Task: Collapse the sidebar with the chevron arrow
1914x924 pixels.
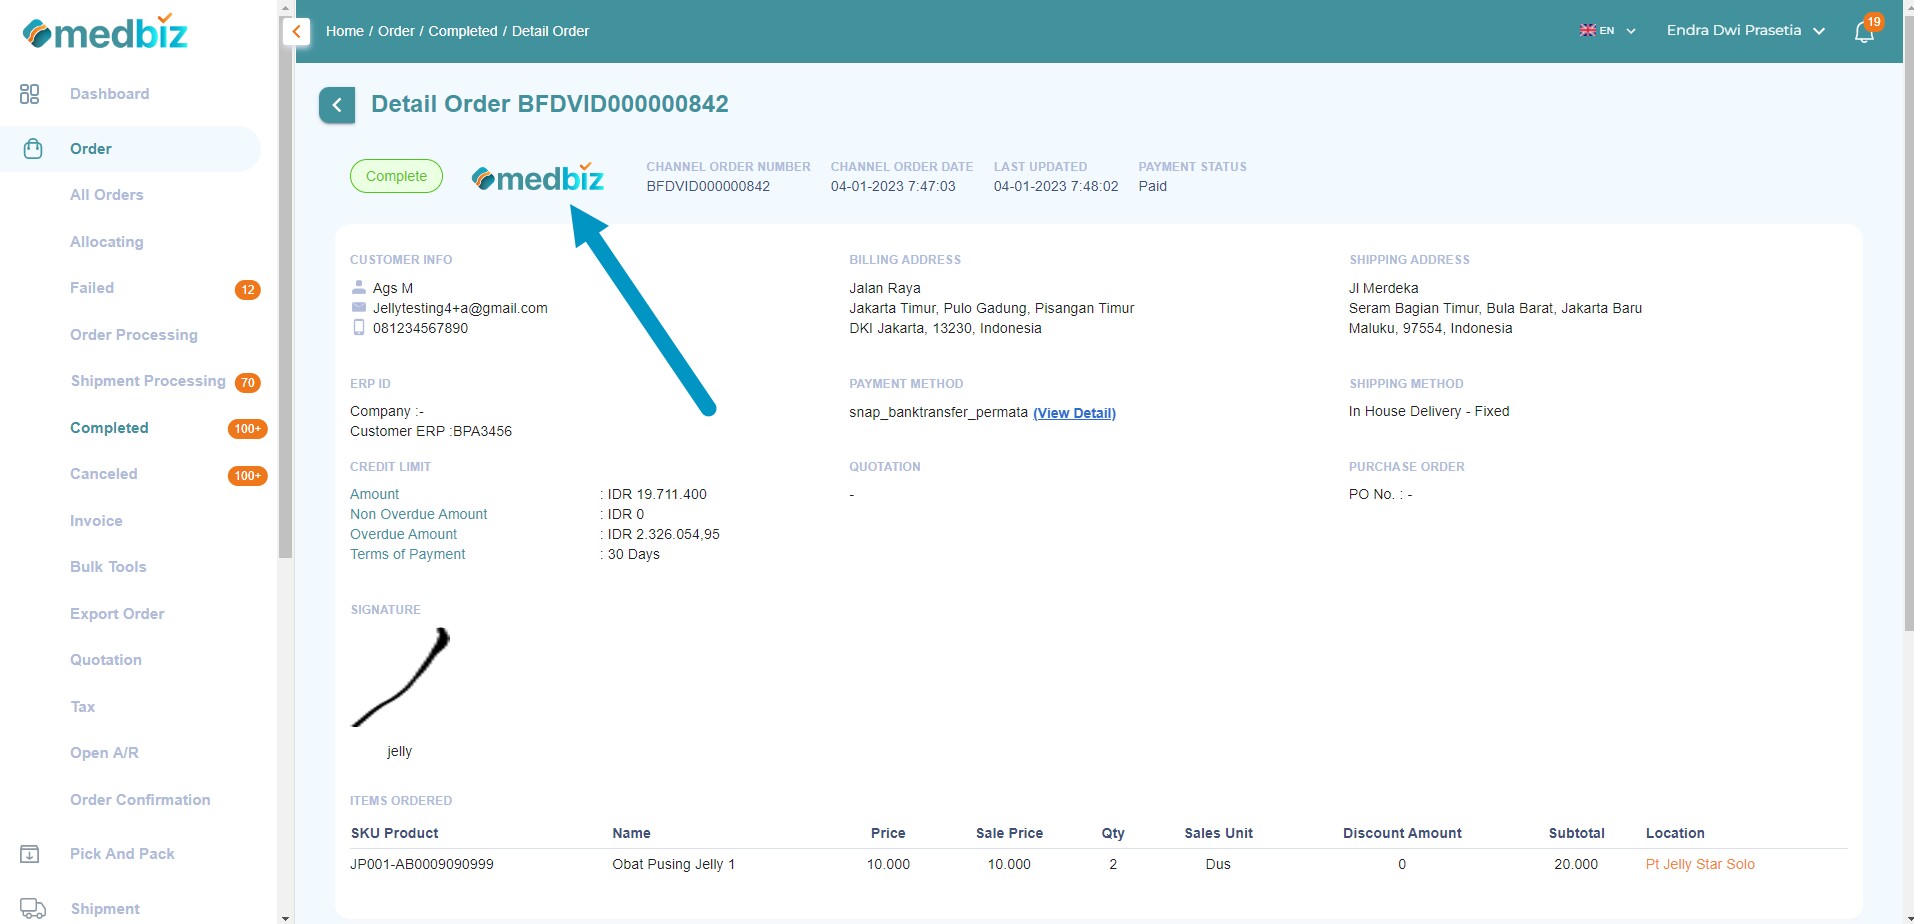Action: coord(296,31)
